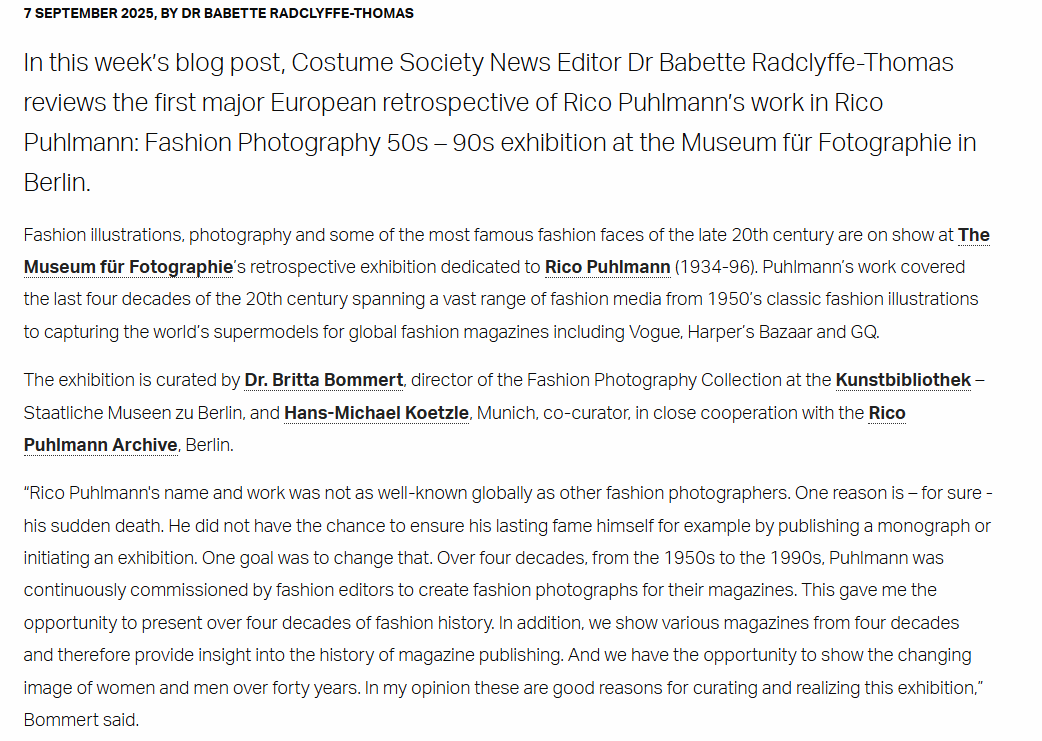The image size is (1042, 741).
Task: Open the Museum für Fotographie link
Action: point(128,267)
